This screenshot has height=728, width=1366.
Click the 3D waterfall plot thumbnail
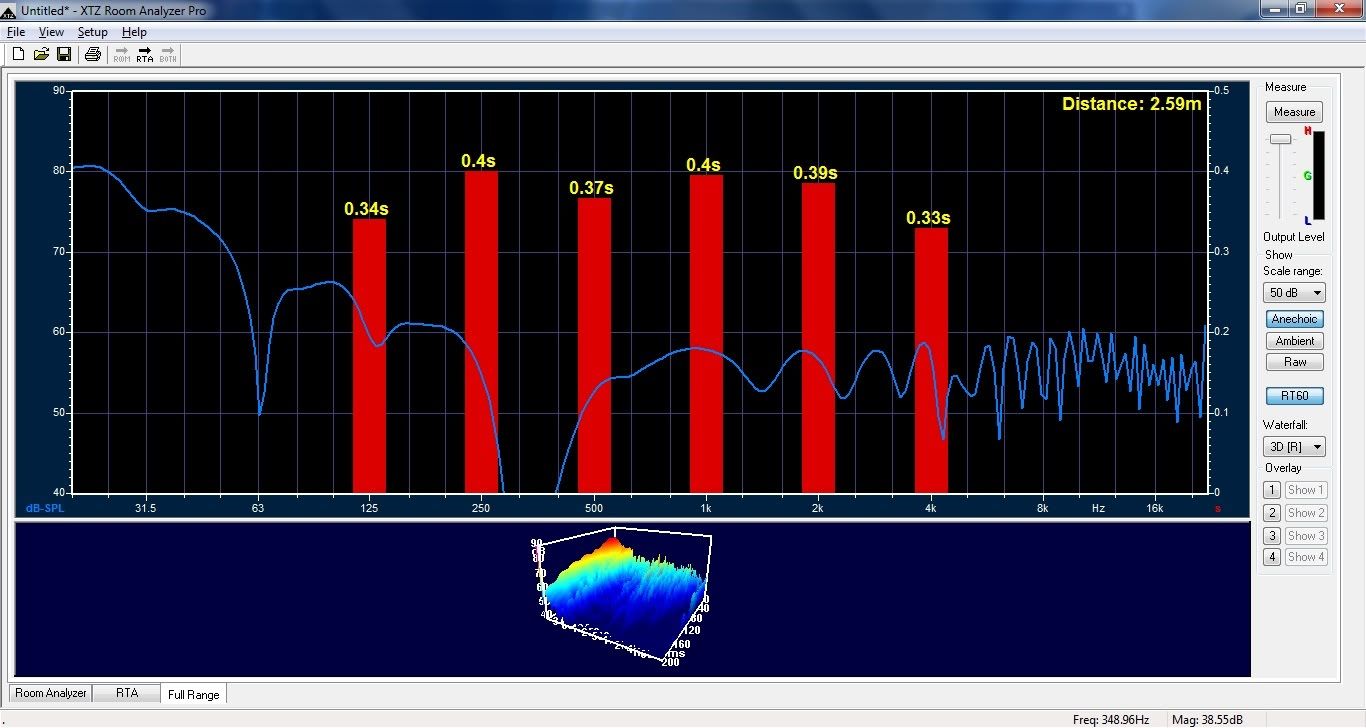[x=622, y=596]
